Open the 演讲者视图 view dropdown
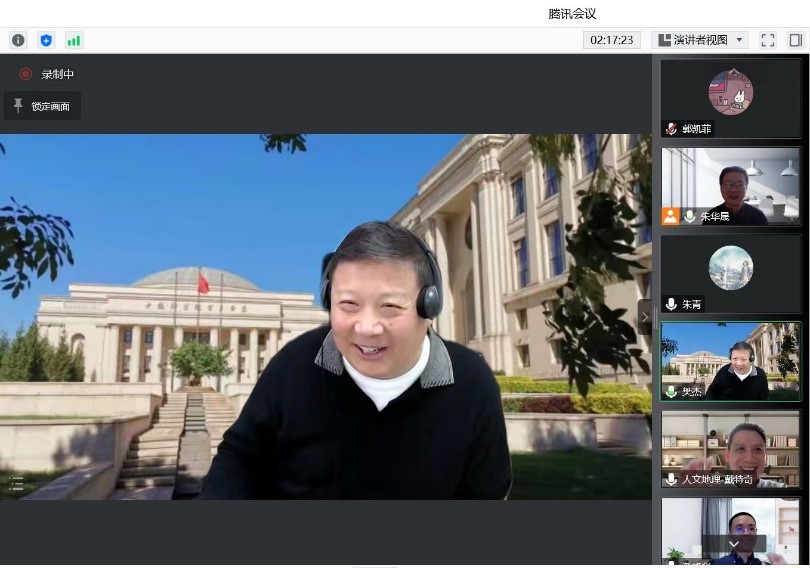The height and width of the screenshot is (568, 810). [x=699, y=40]
